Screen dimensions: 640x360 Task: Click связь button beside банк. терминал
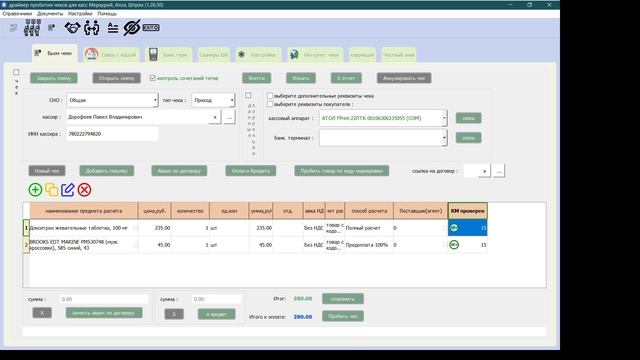point(469,138)
